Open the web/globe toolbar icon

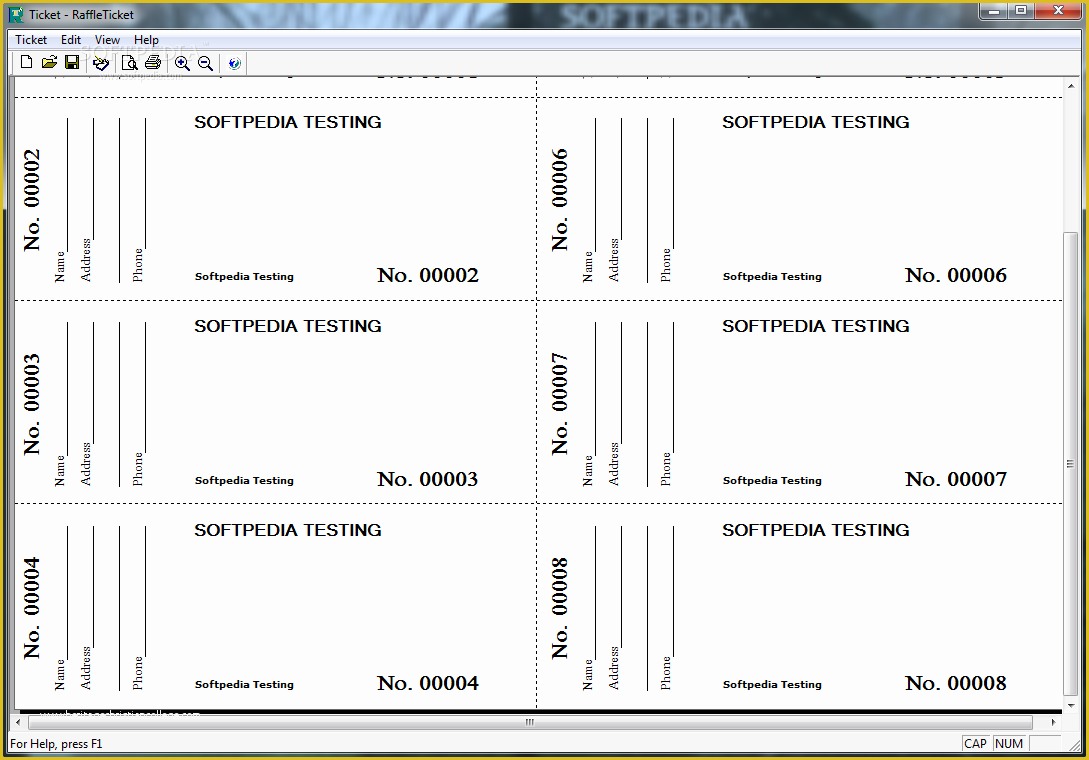point(235,63)
